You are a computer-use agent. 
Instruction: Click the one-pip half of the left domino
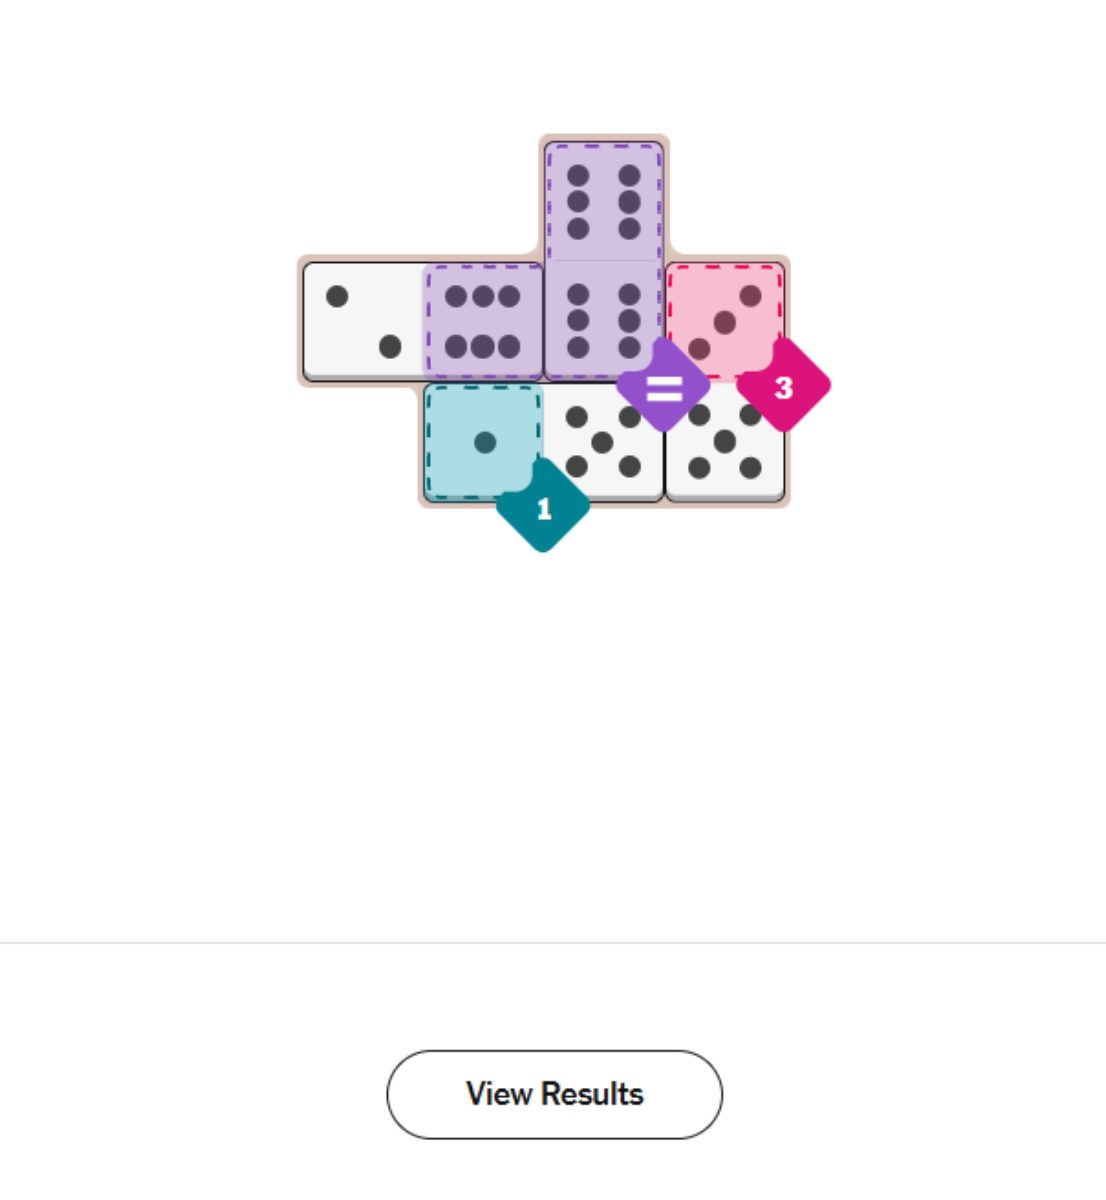[337, 298]
